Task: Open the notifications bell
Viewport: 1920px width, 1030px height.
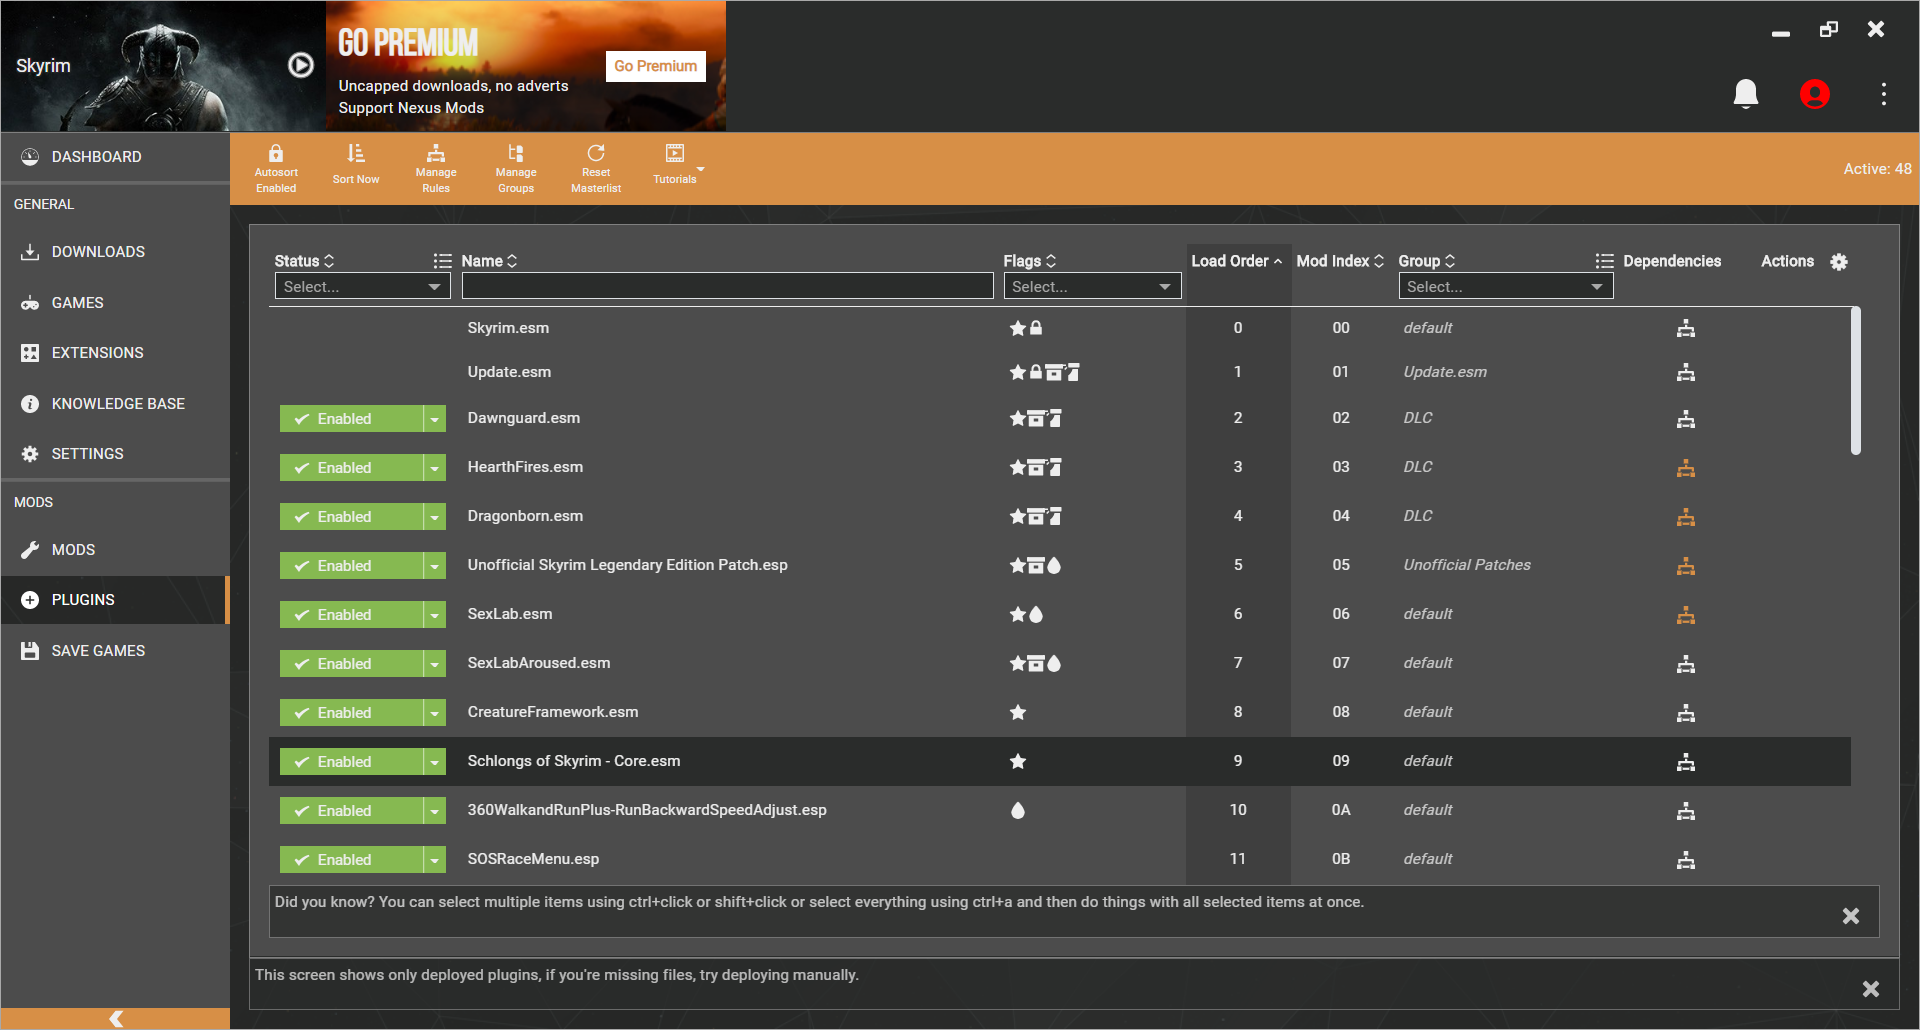Action: [x=1746, y=94]
